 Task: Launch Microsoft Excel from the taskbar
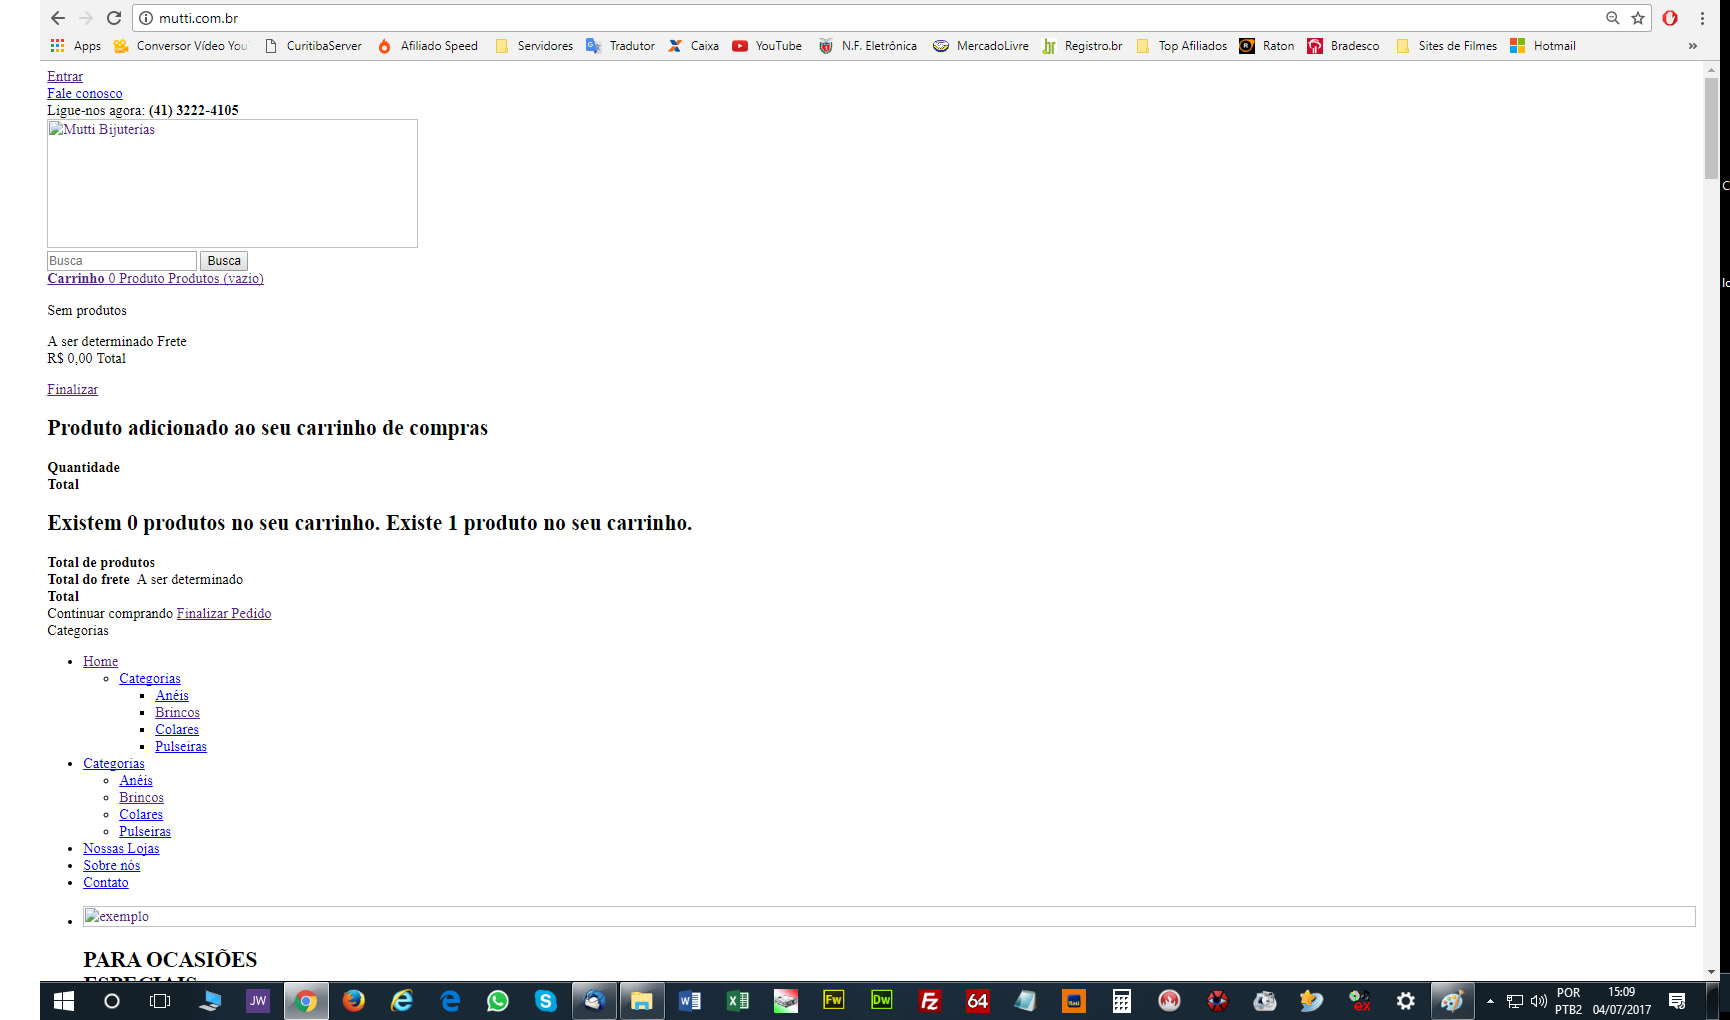(738, 1001)
